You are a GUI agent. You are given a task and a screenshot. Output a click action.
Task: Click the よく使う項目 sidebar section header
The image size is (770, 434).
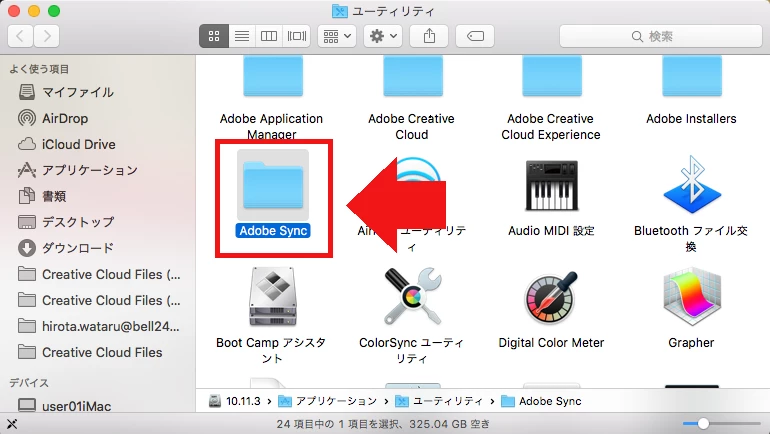(x=39, y=69)
